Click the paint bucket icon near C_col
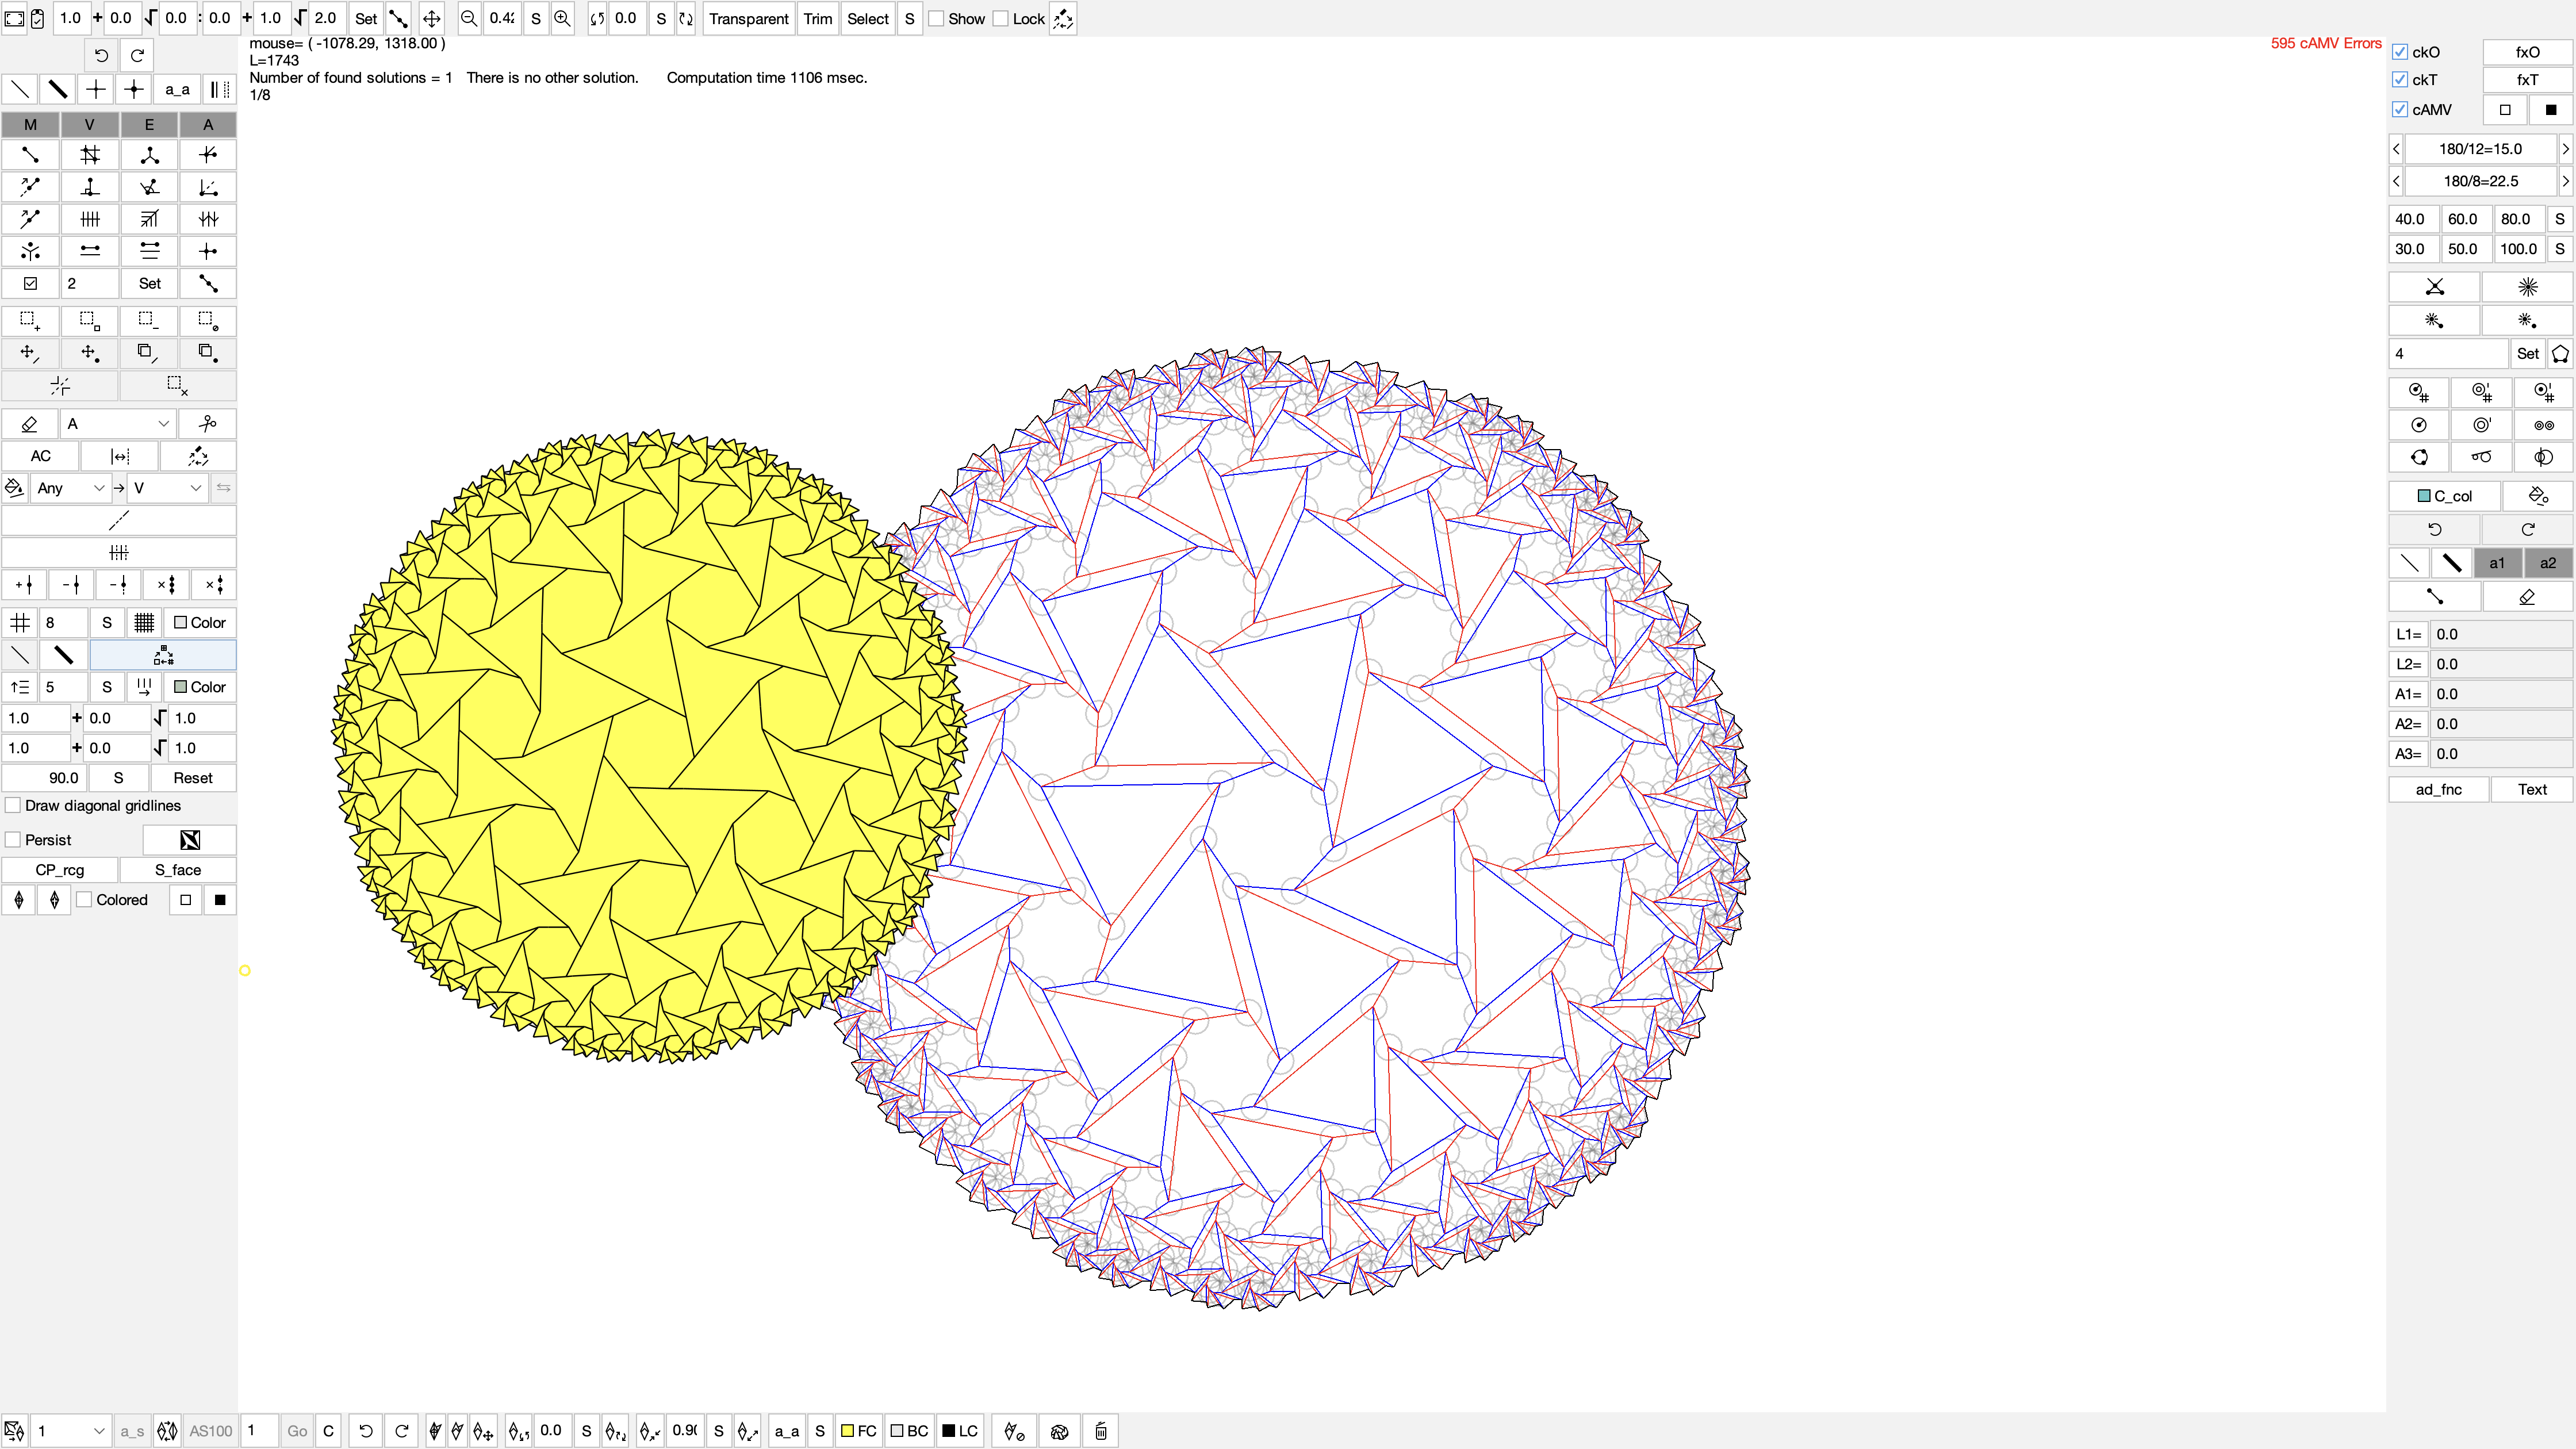Screen dimensions: 2576x1449 click(x=2537, y=496)
